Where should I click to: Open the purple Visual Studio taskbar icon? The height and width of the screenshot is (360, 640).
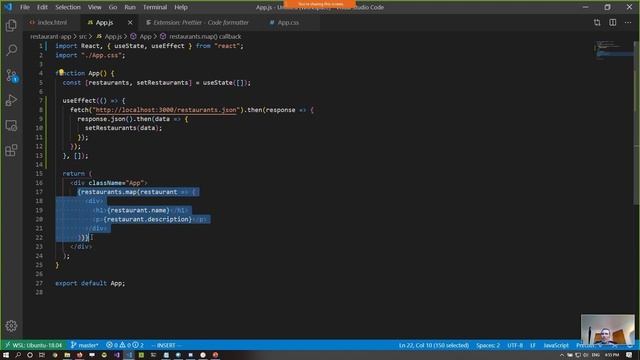[x=117, y=355]
